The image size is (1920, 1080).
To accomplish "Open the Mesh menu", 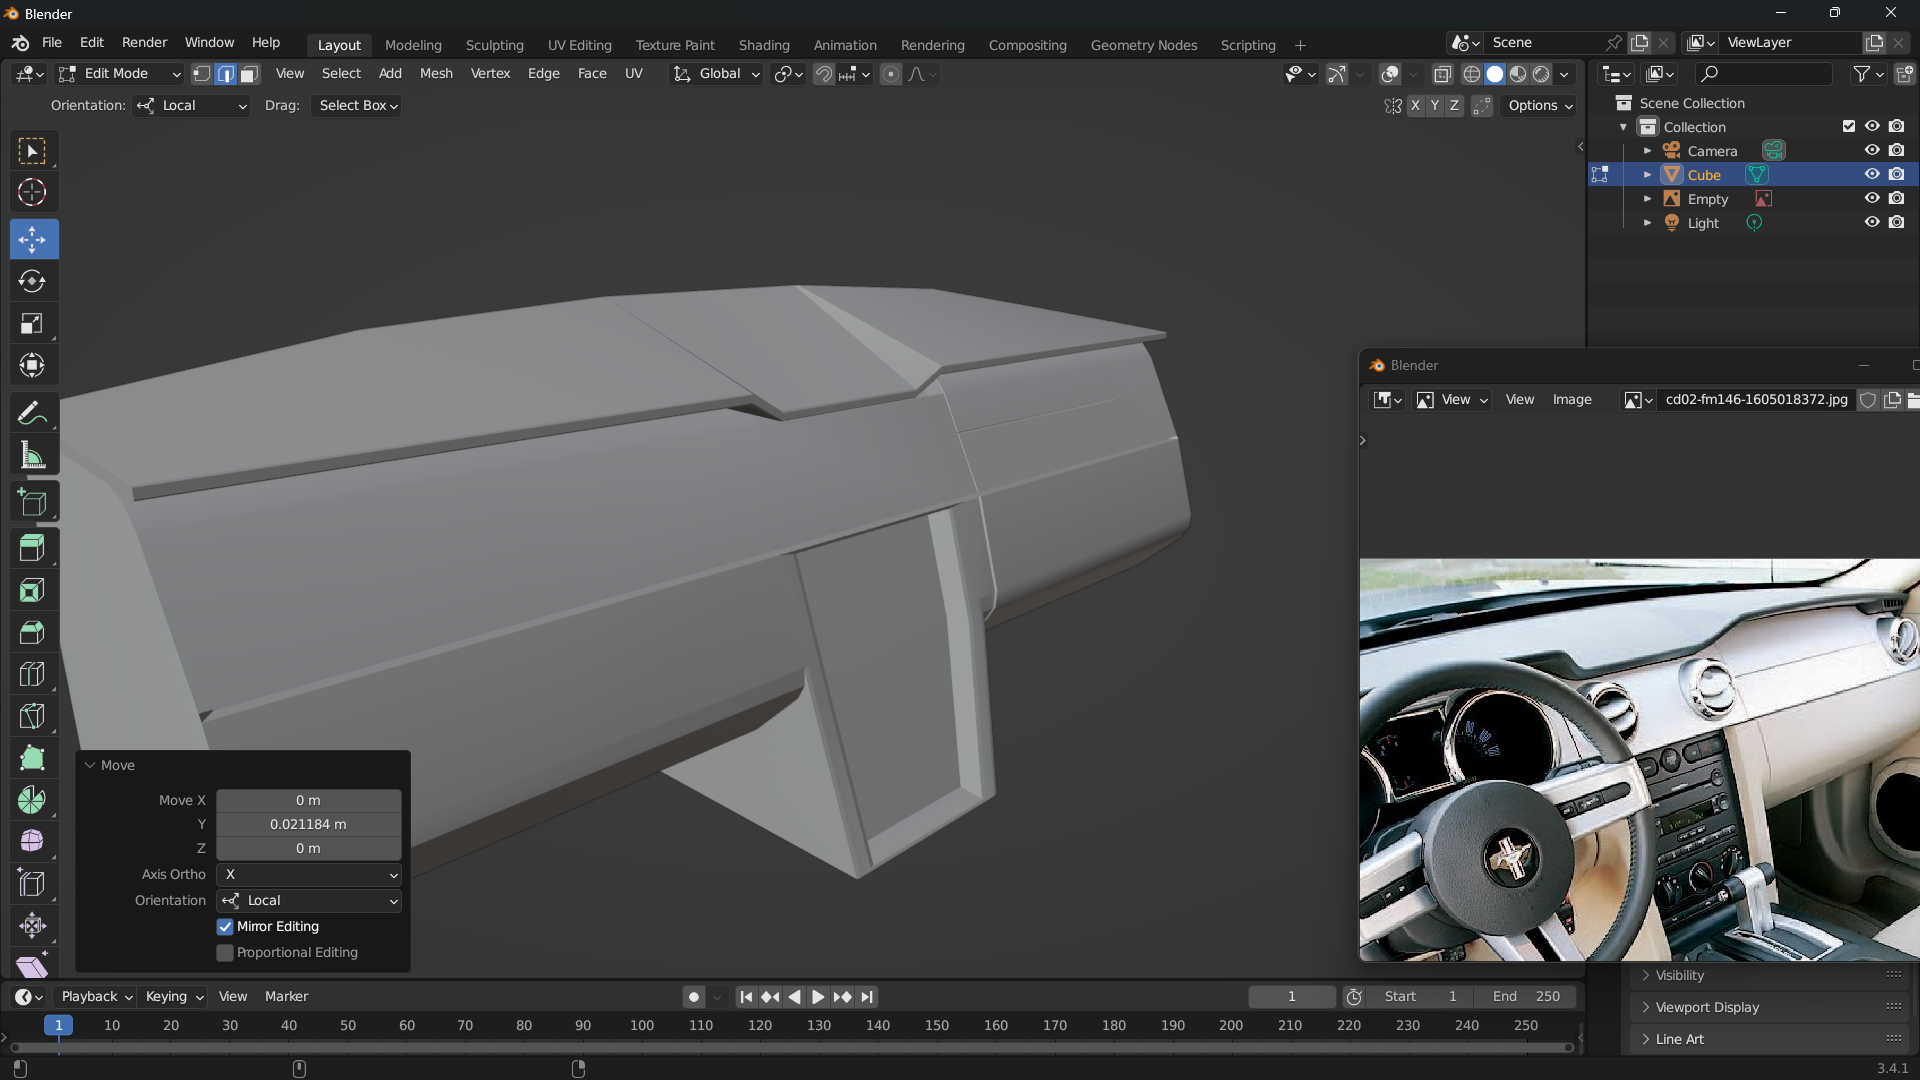I will pos(436,74).
